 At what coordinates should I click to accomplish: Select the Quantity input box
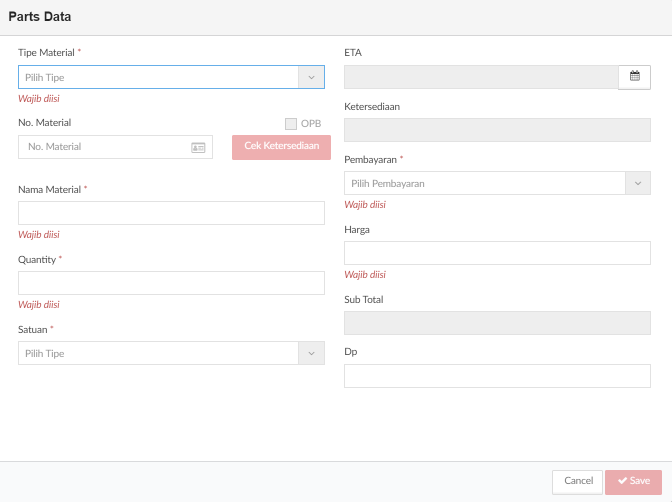pos(171,283)
